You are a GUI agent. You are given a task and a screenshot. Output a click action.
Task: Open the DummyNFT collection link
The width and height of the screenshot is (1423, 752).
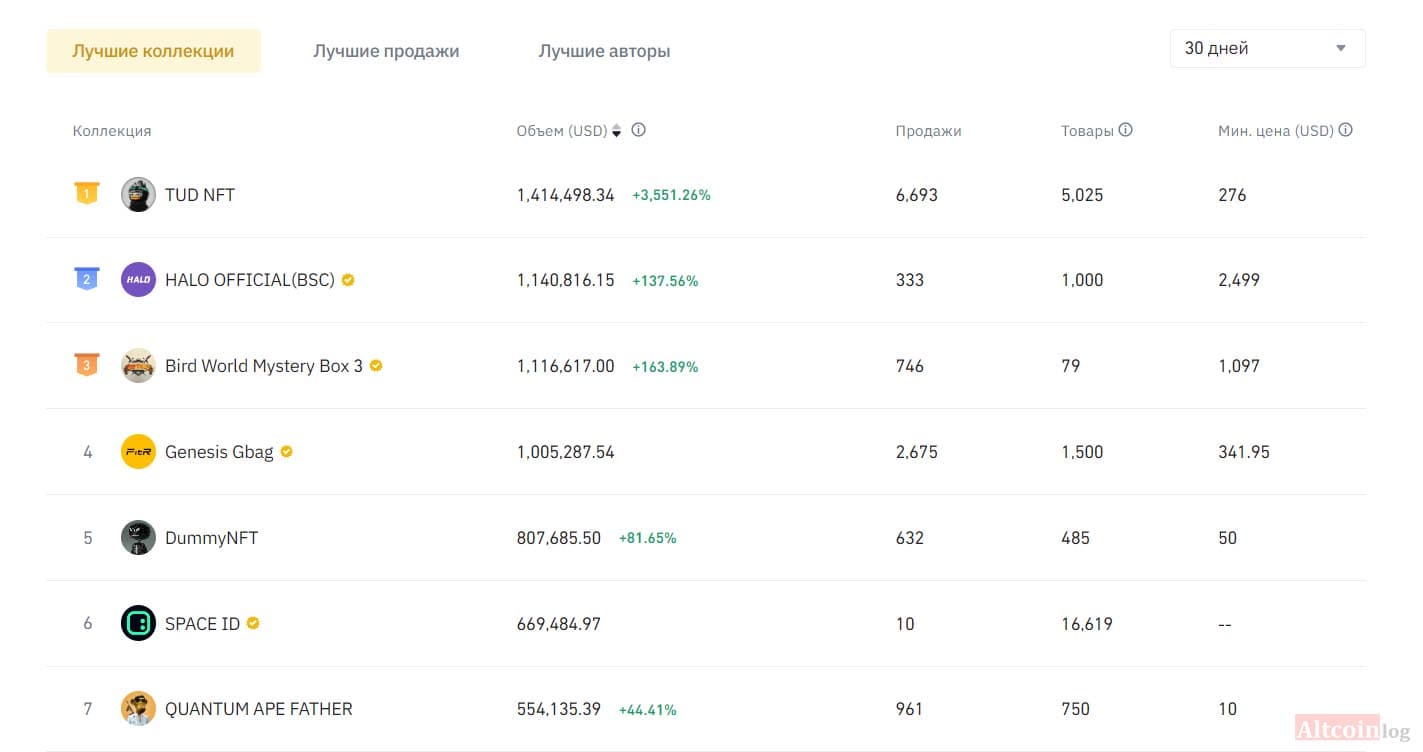[x=211, y=538]
